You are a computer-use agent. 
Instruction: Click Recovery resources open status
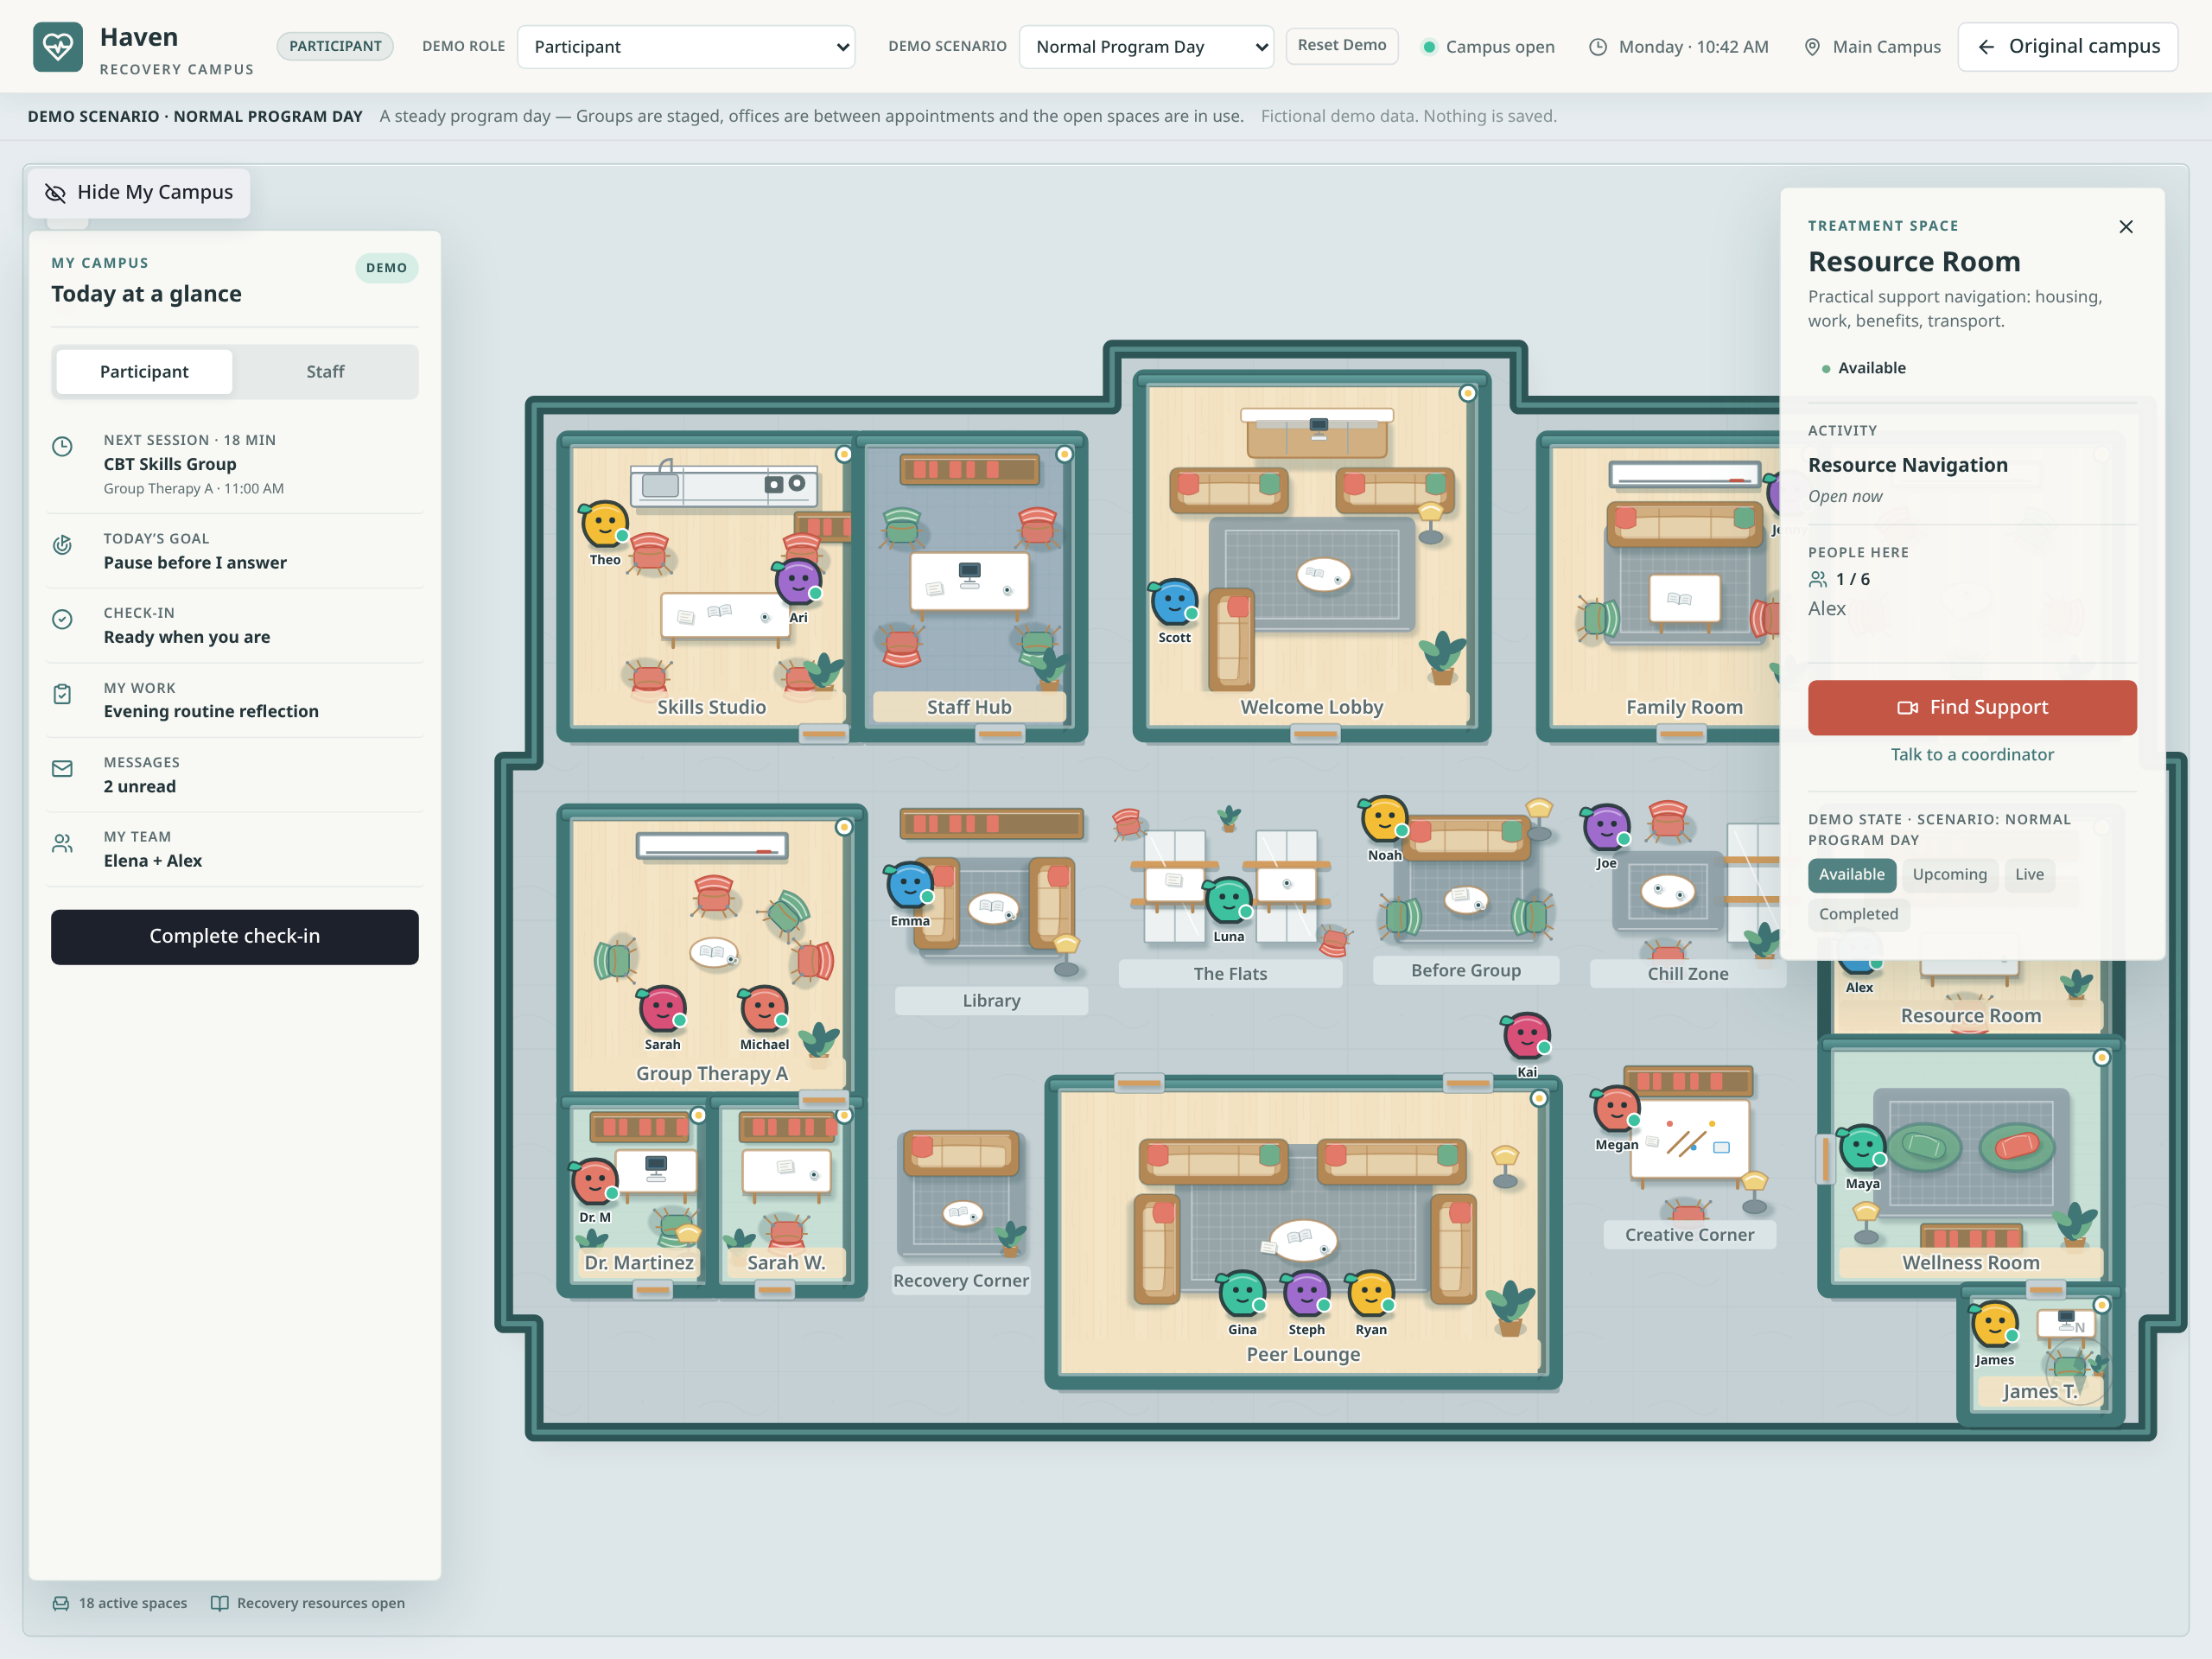coord(308,1603)
